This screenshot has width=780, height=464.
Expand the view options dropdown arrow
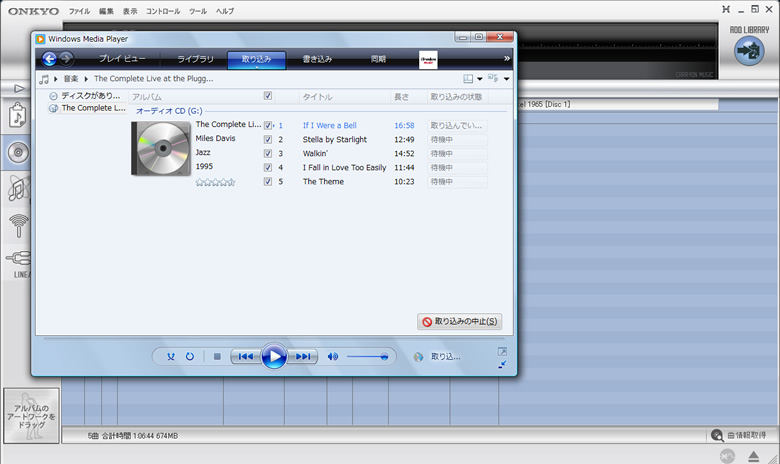506,79
